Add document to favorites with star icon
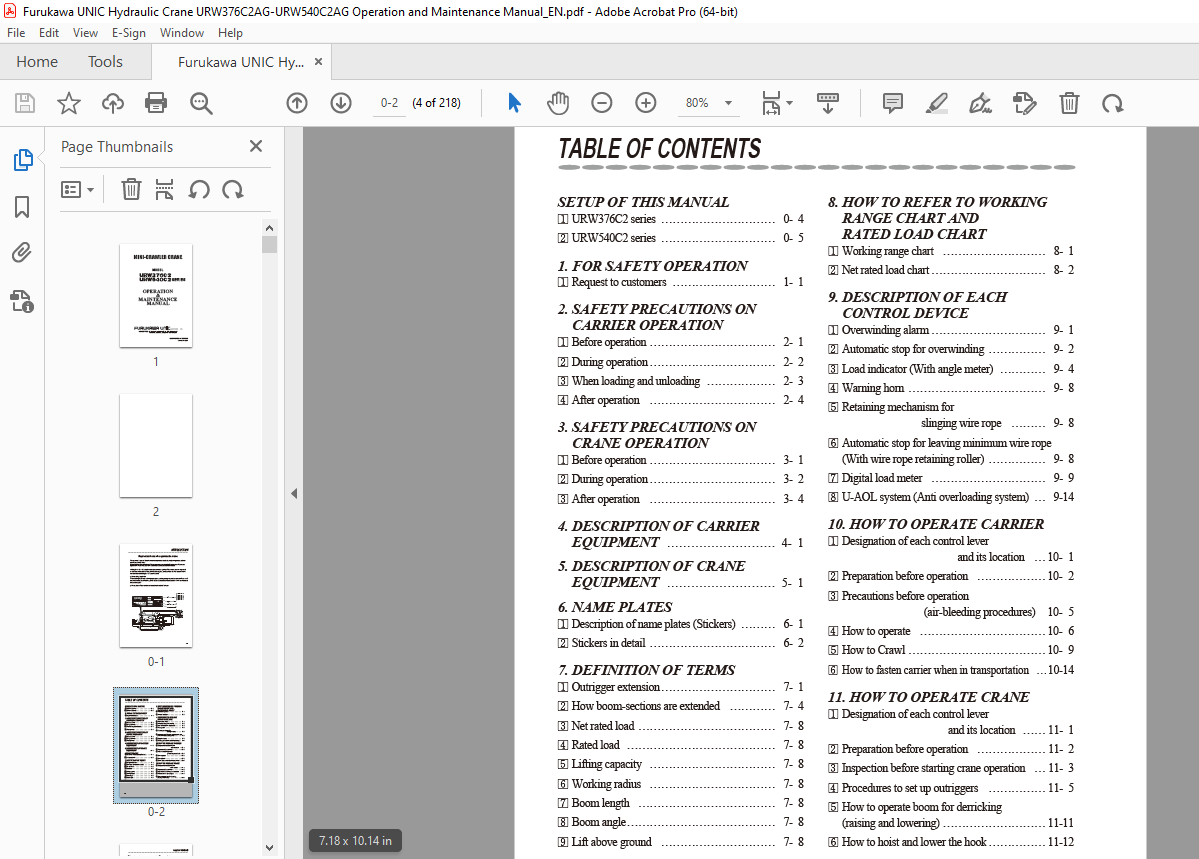Viewport: 1199px width, 859px height. (x=69, y=103)
